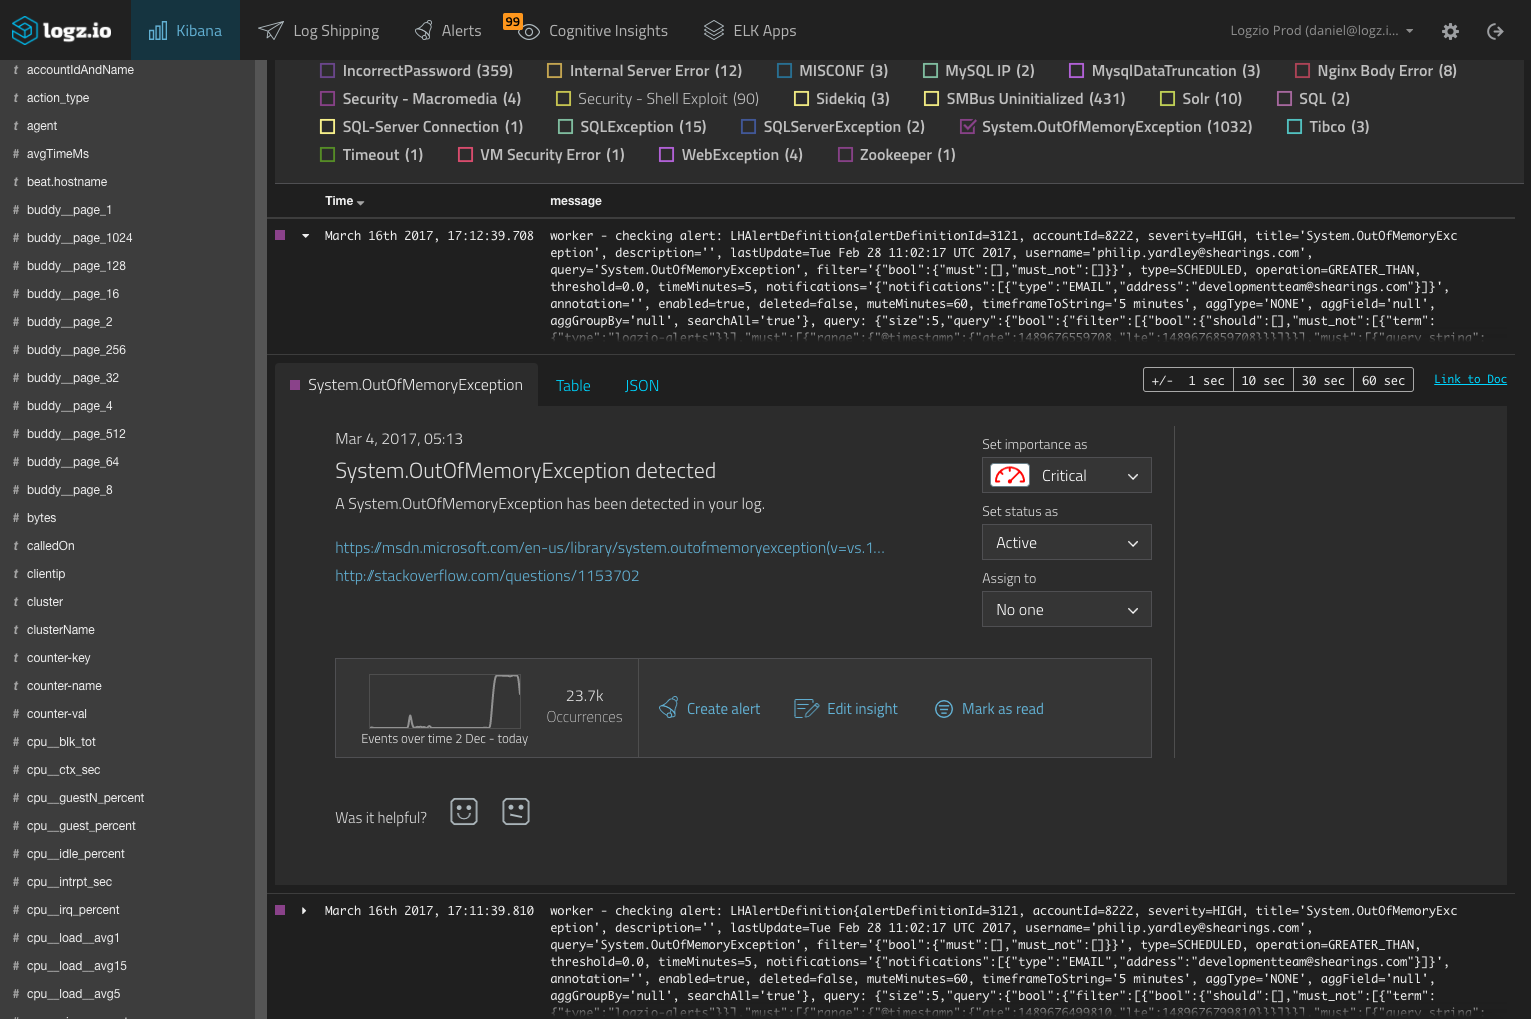Open the Active status dropdown
This screenshot has height=1019, width=1531.
(1066, 542)
